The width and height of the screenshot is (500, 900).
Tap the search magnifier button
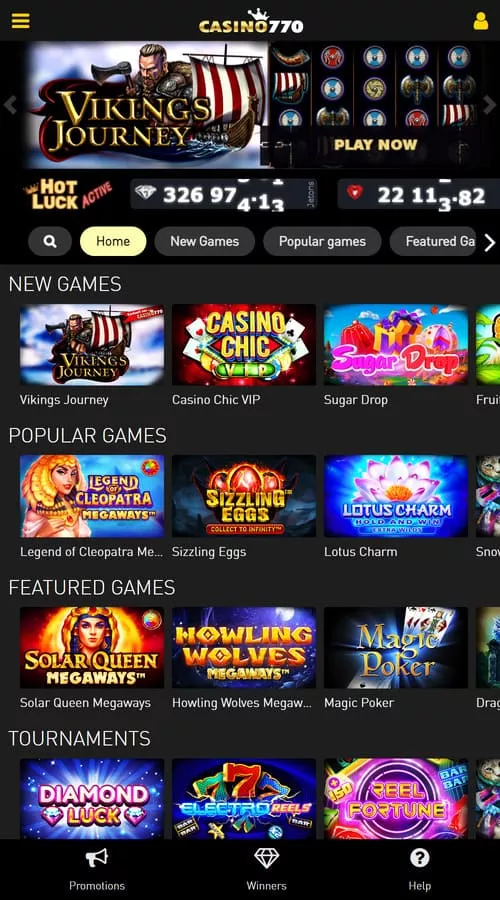[50, 241]
